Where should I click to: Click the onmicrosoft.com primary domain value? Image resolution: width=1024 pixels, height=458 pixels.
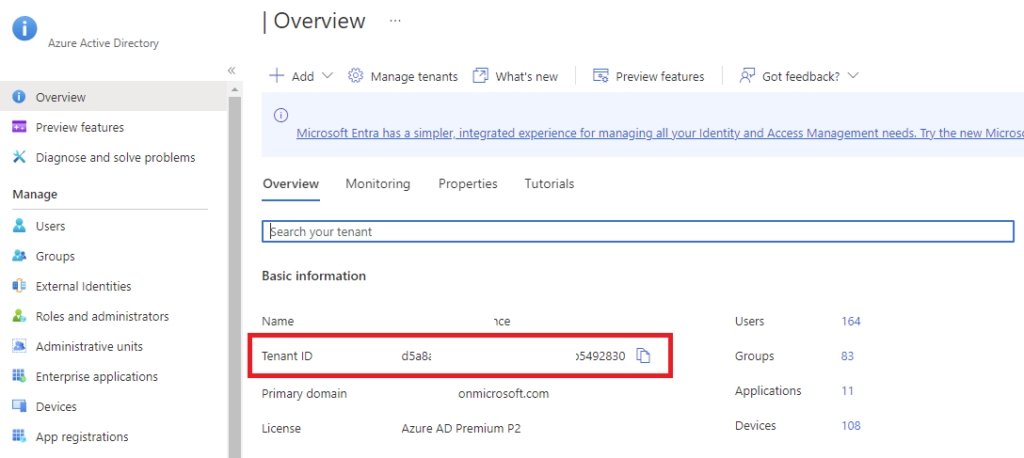[x=504, y=394]
